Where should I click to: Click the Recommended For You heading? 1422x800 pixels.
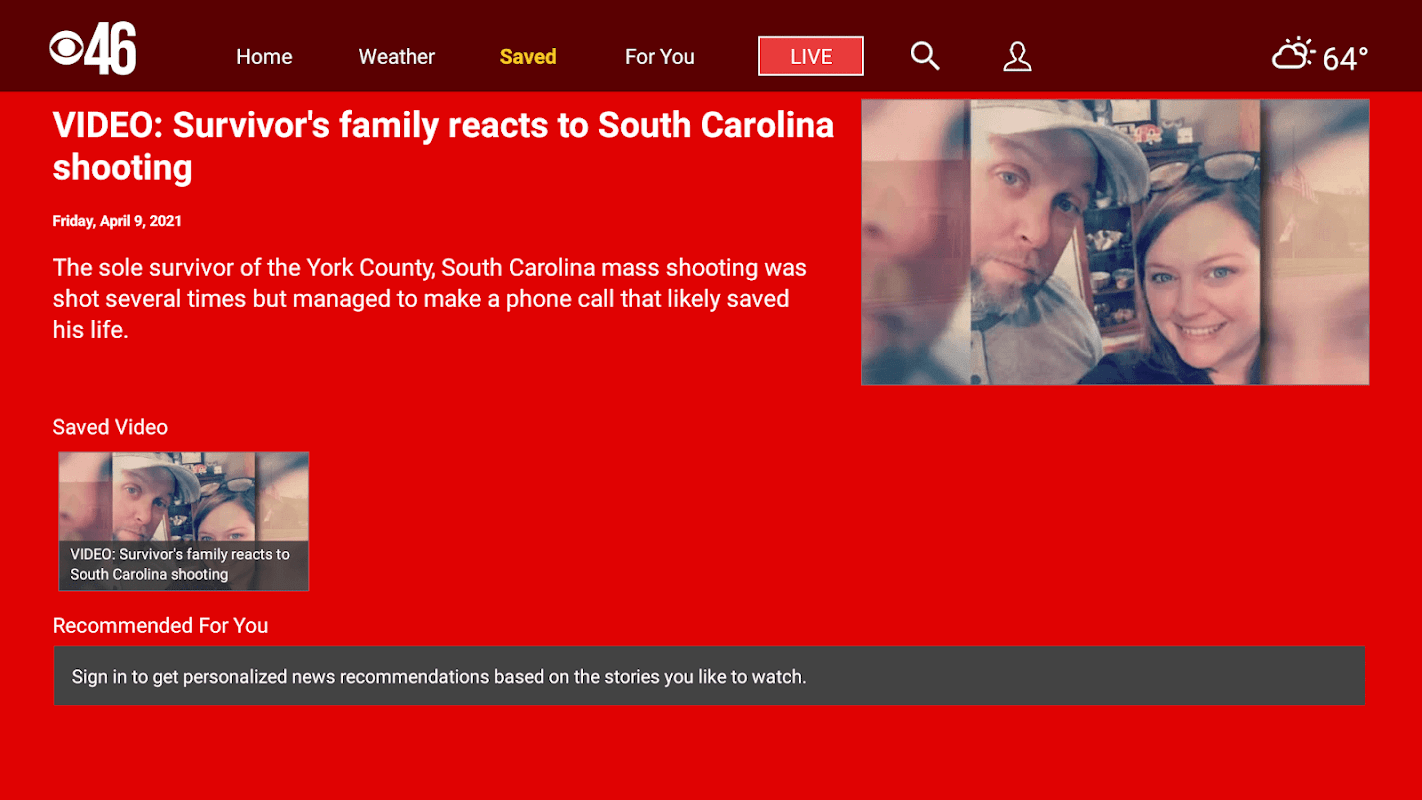point(160,626)
